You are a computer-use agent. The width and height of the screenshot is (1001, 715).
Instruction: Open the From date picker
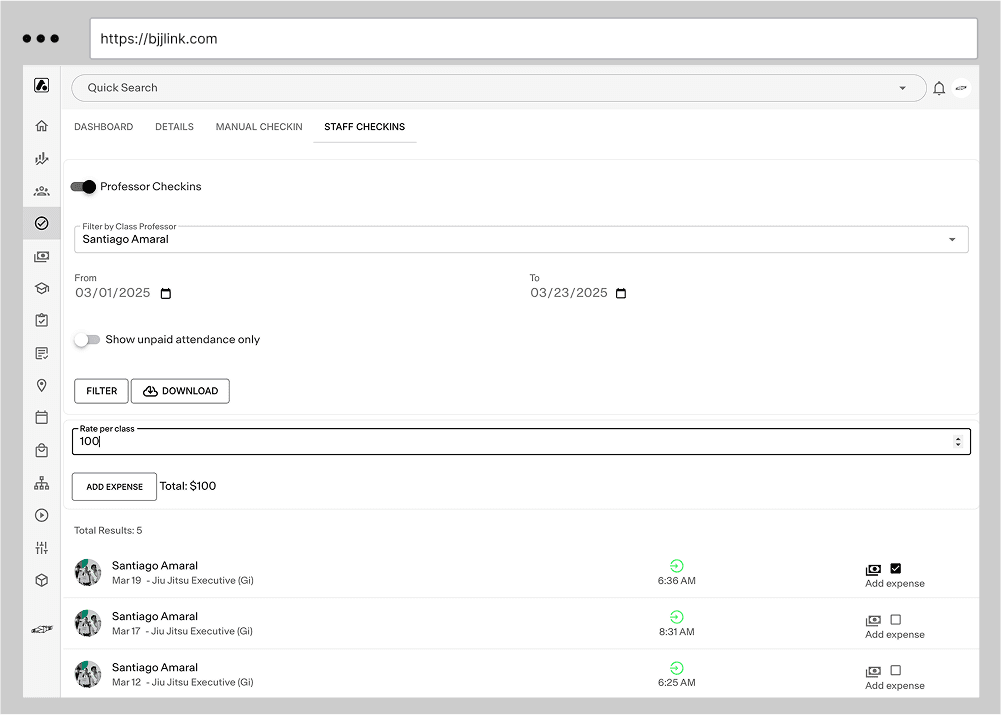(x=166, y=293)
